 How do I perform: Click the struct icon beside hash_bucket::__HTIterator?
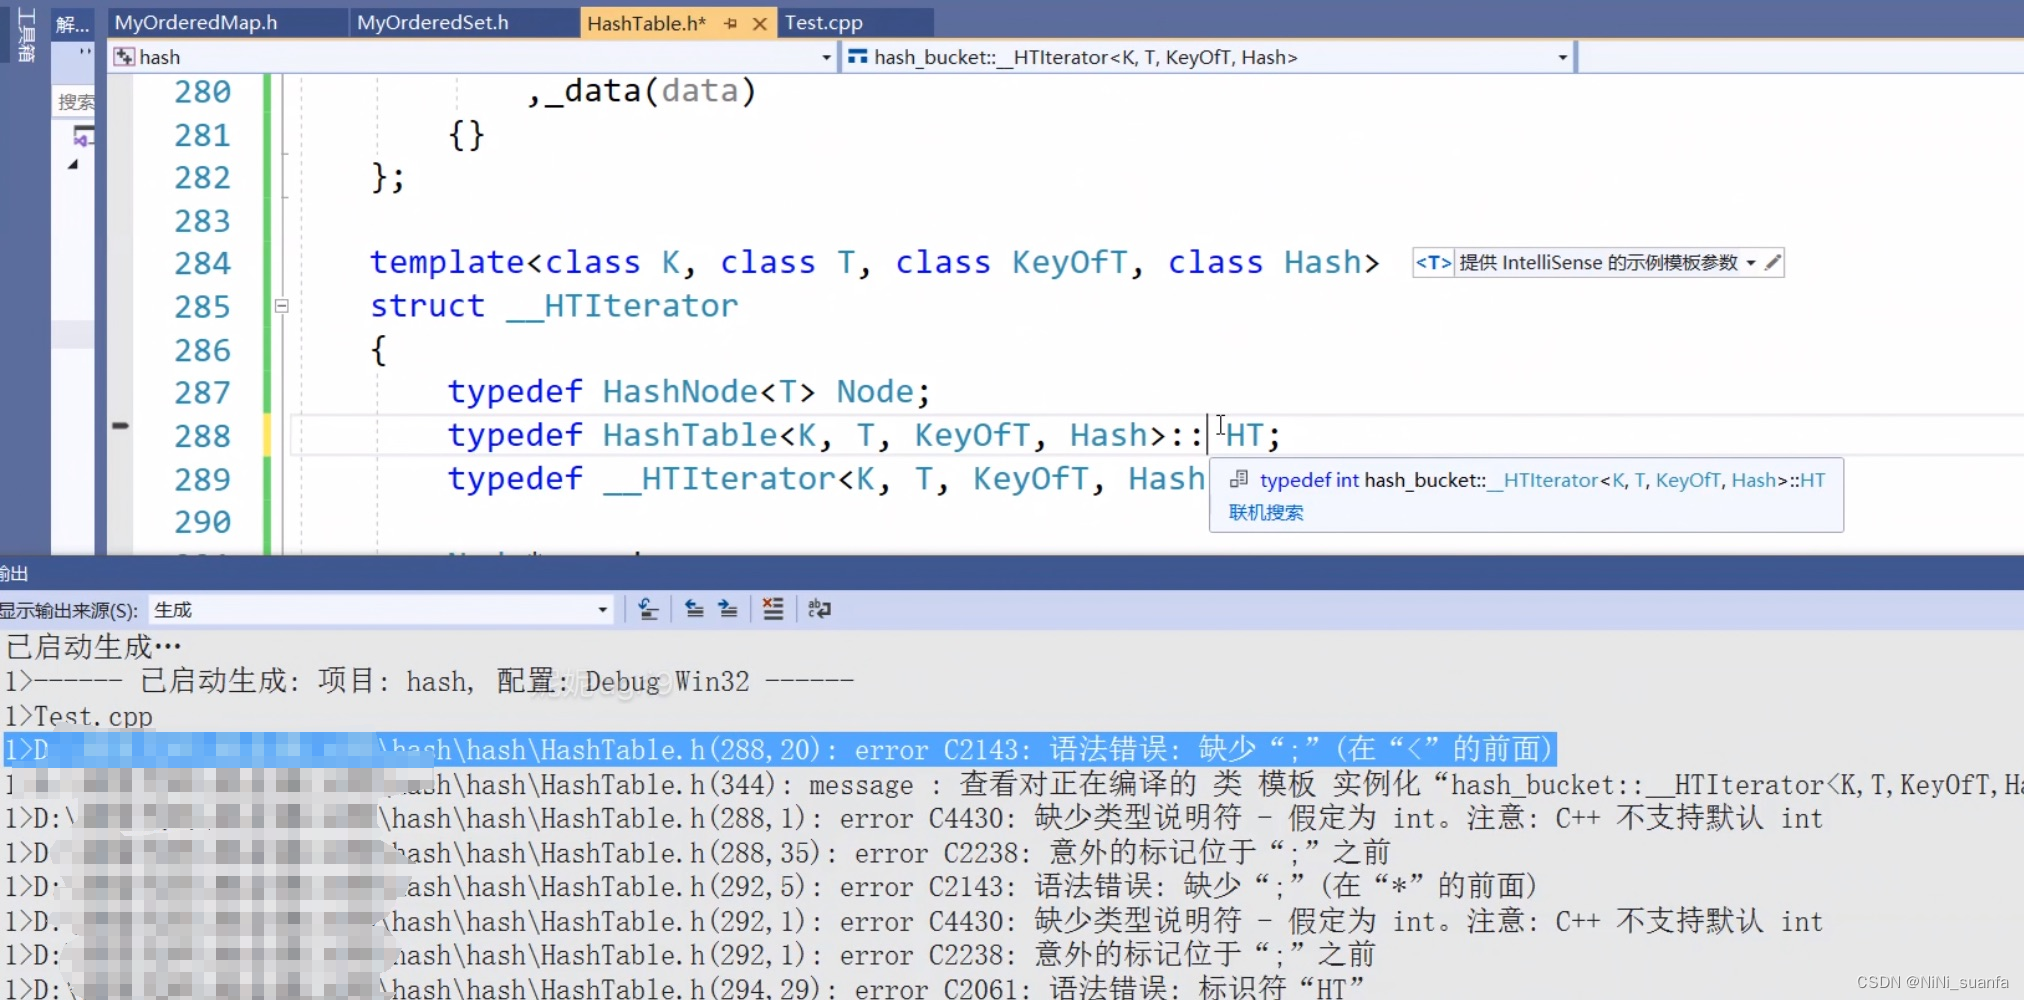click(857, 57)
